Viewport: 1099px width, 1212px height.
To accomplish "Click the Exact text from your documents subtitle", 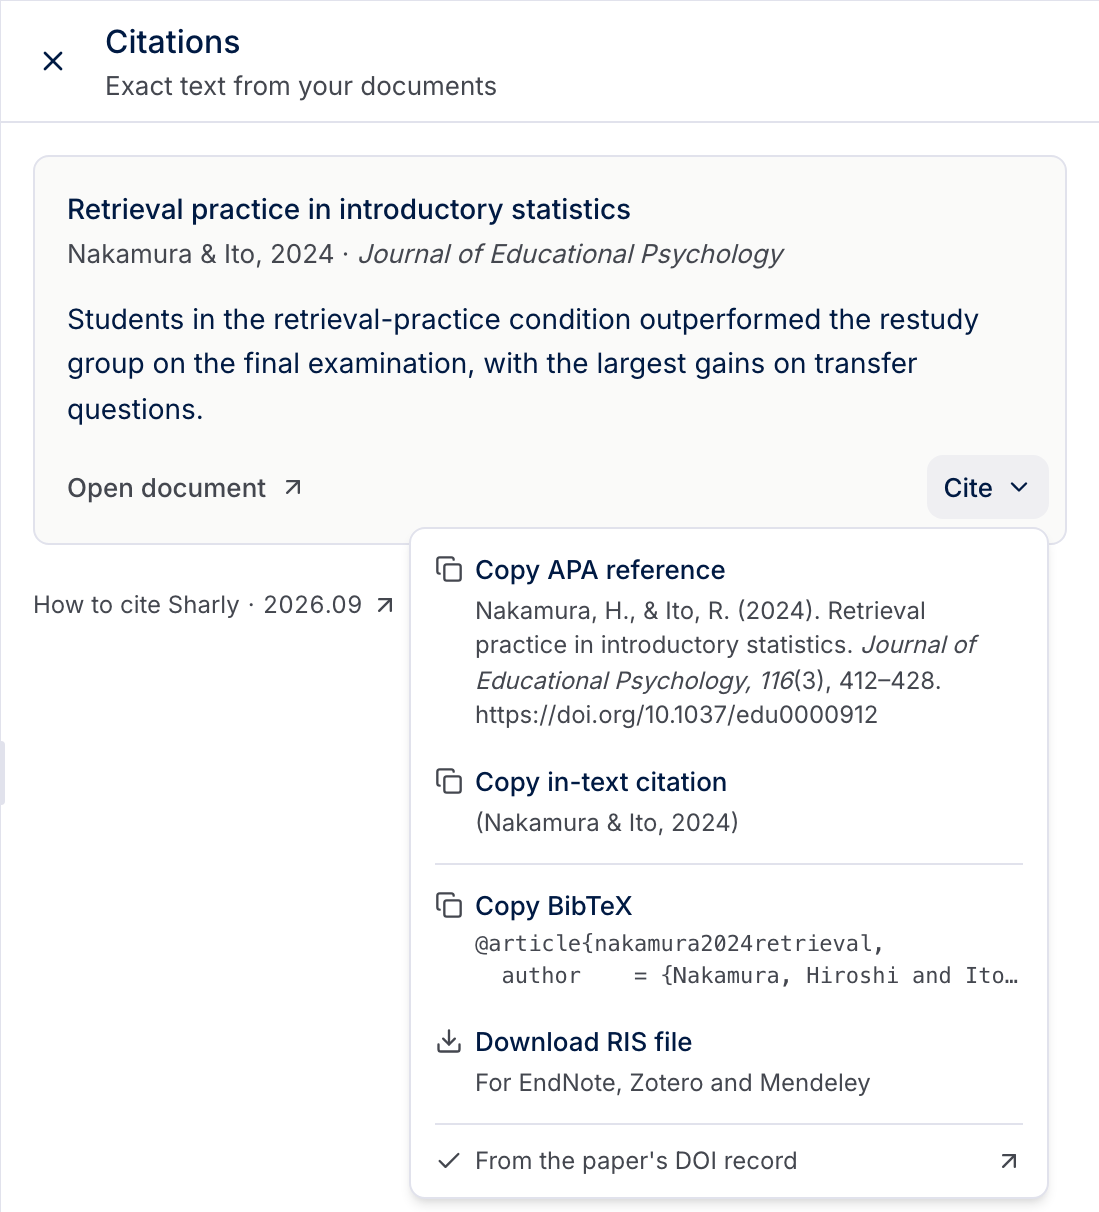I will pos(301,86).
